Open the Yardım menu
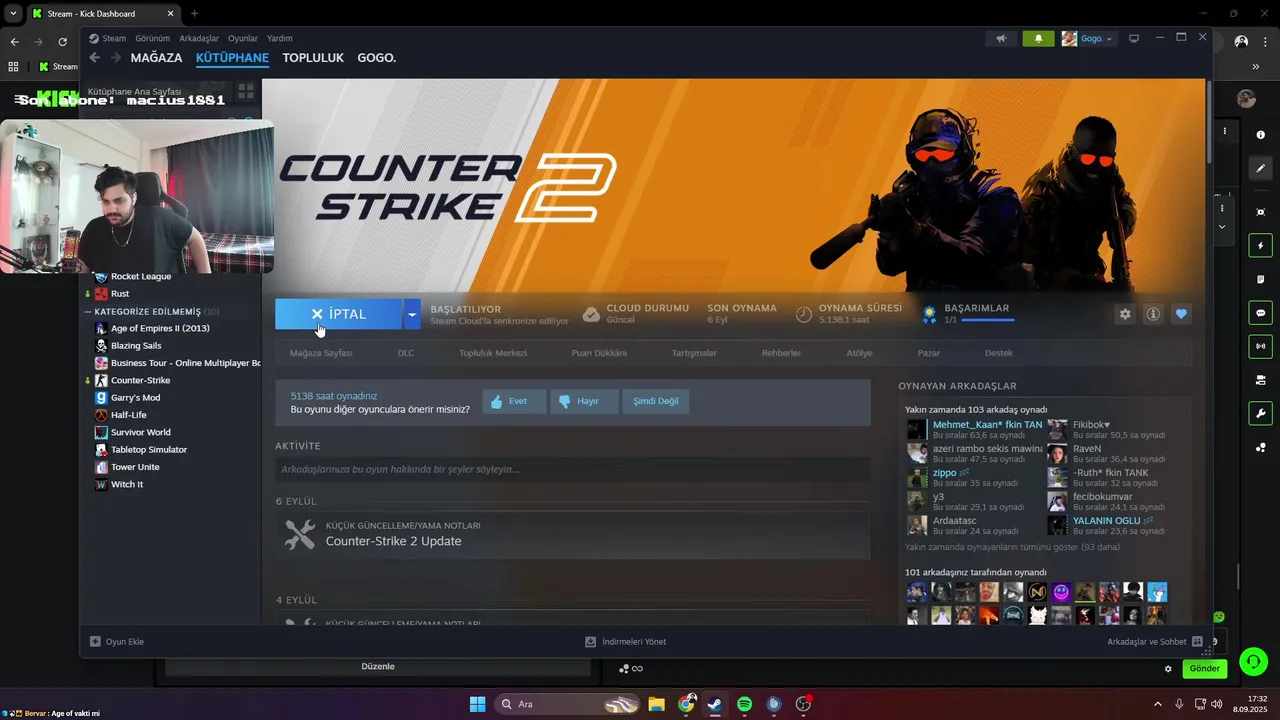Image resolution: width=1280 pixels, height=720 pixels. click(280, 38)
